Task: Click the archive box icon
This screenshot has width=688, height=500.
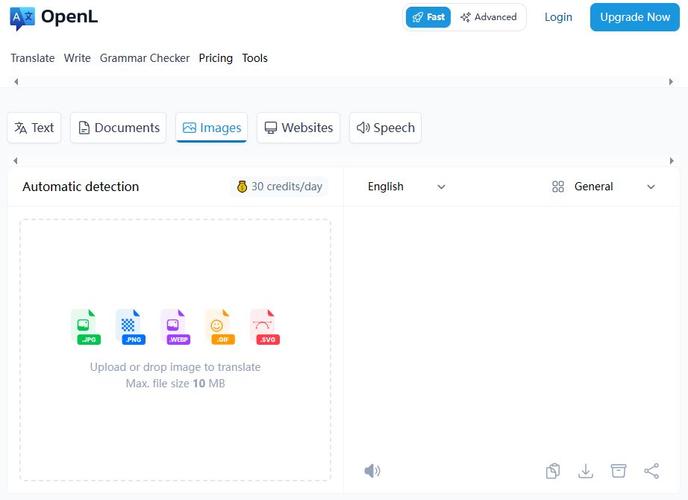Action: [x=619, y=471]
